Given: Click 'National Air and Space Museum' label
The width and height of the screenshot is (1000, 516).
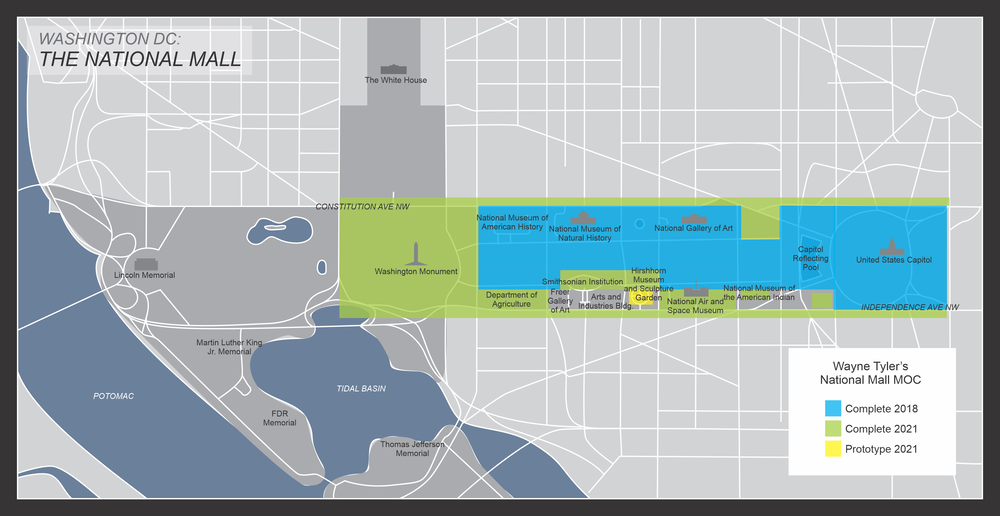Looking at the screenshot, I should (695, 306).
